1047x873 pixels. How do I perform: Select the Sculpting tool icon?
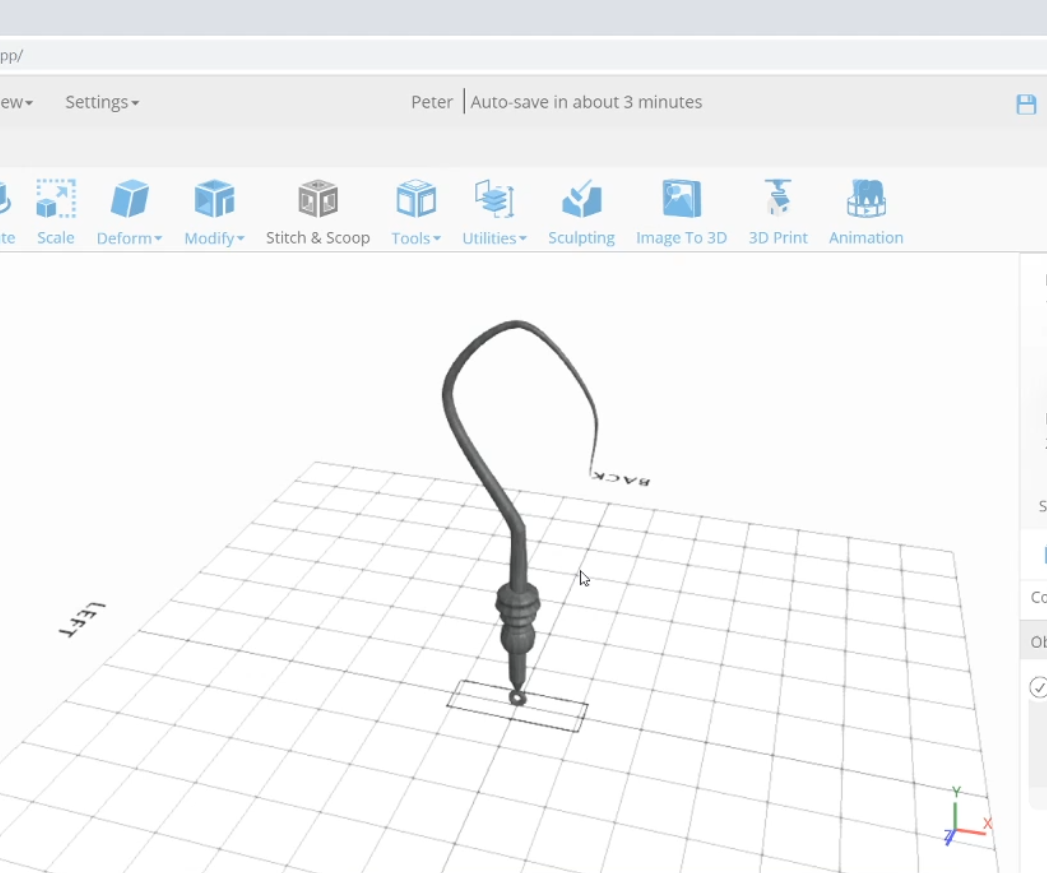[x=582, y=198]
